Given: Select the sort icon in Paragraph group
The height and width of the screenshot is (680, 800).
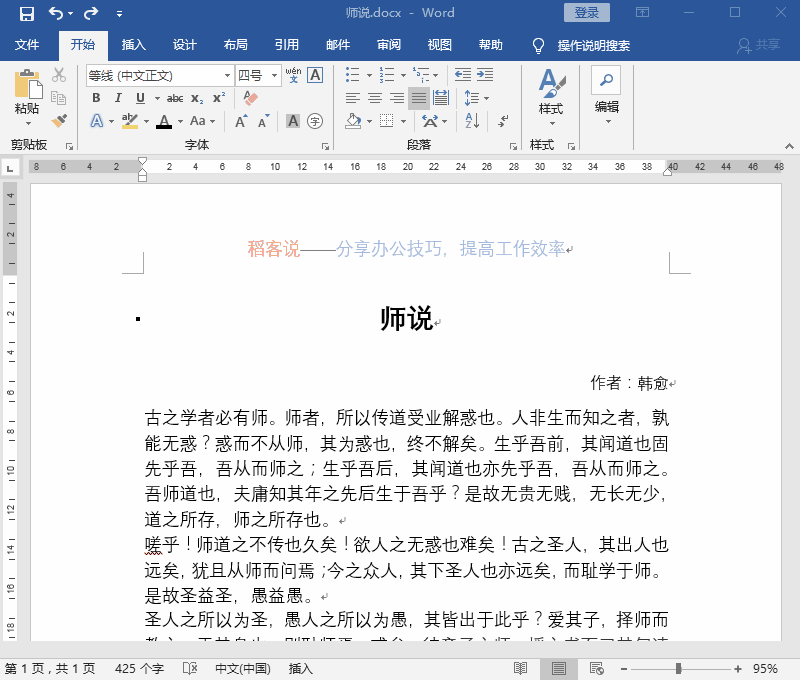Looking at the screenshot, I should click(471, 119).
